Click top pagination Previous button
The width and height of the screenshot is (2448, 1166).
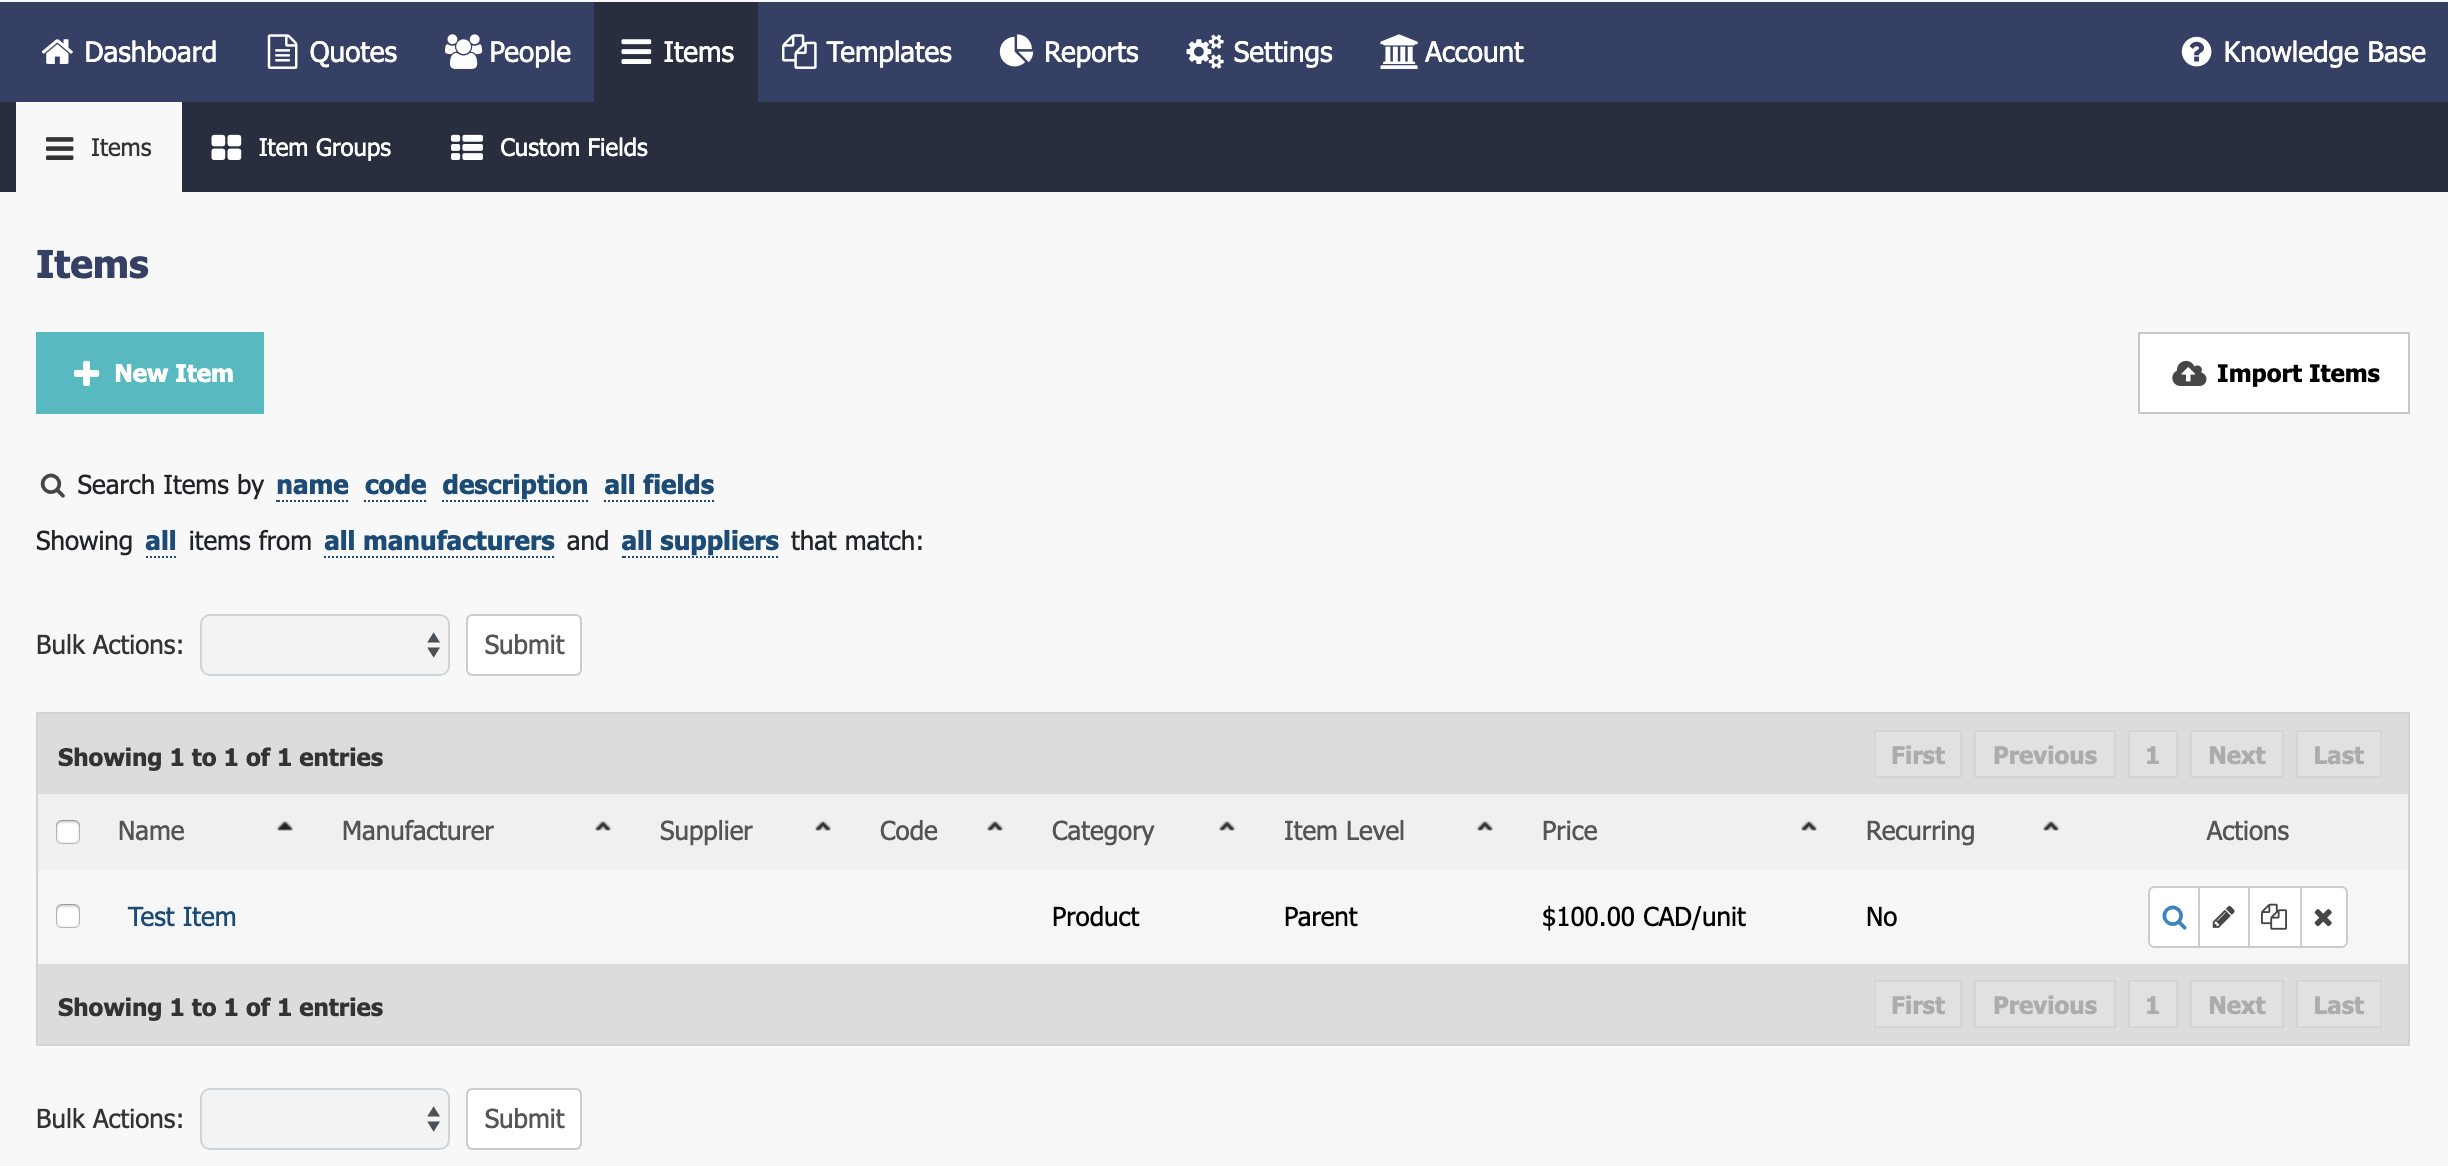[2045, 756]
